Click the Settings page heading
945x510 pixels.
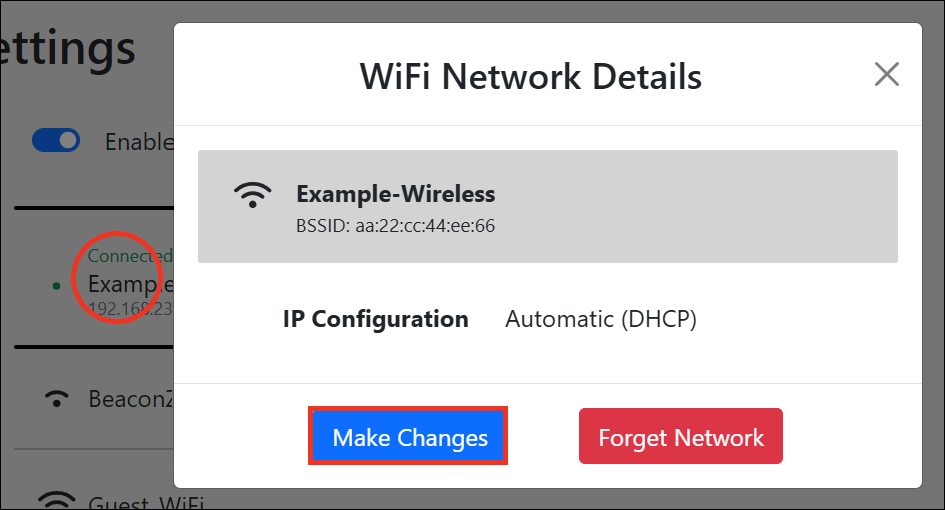68,47
